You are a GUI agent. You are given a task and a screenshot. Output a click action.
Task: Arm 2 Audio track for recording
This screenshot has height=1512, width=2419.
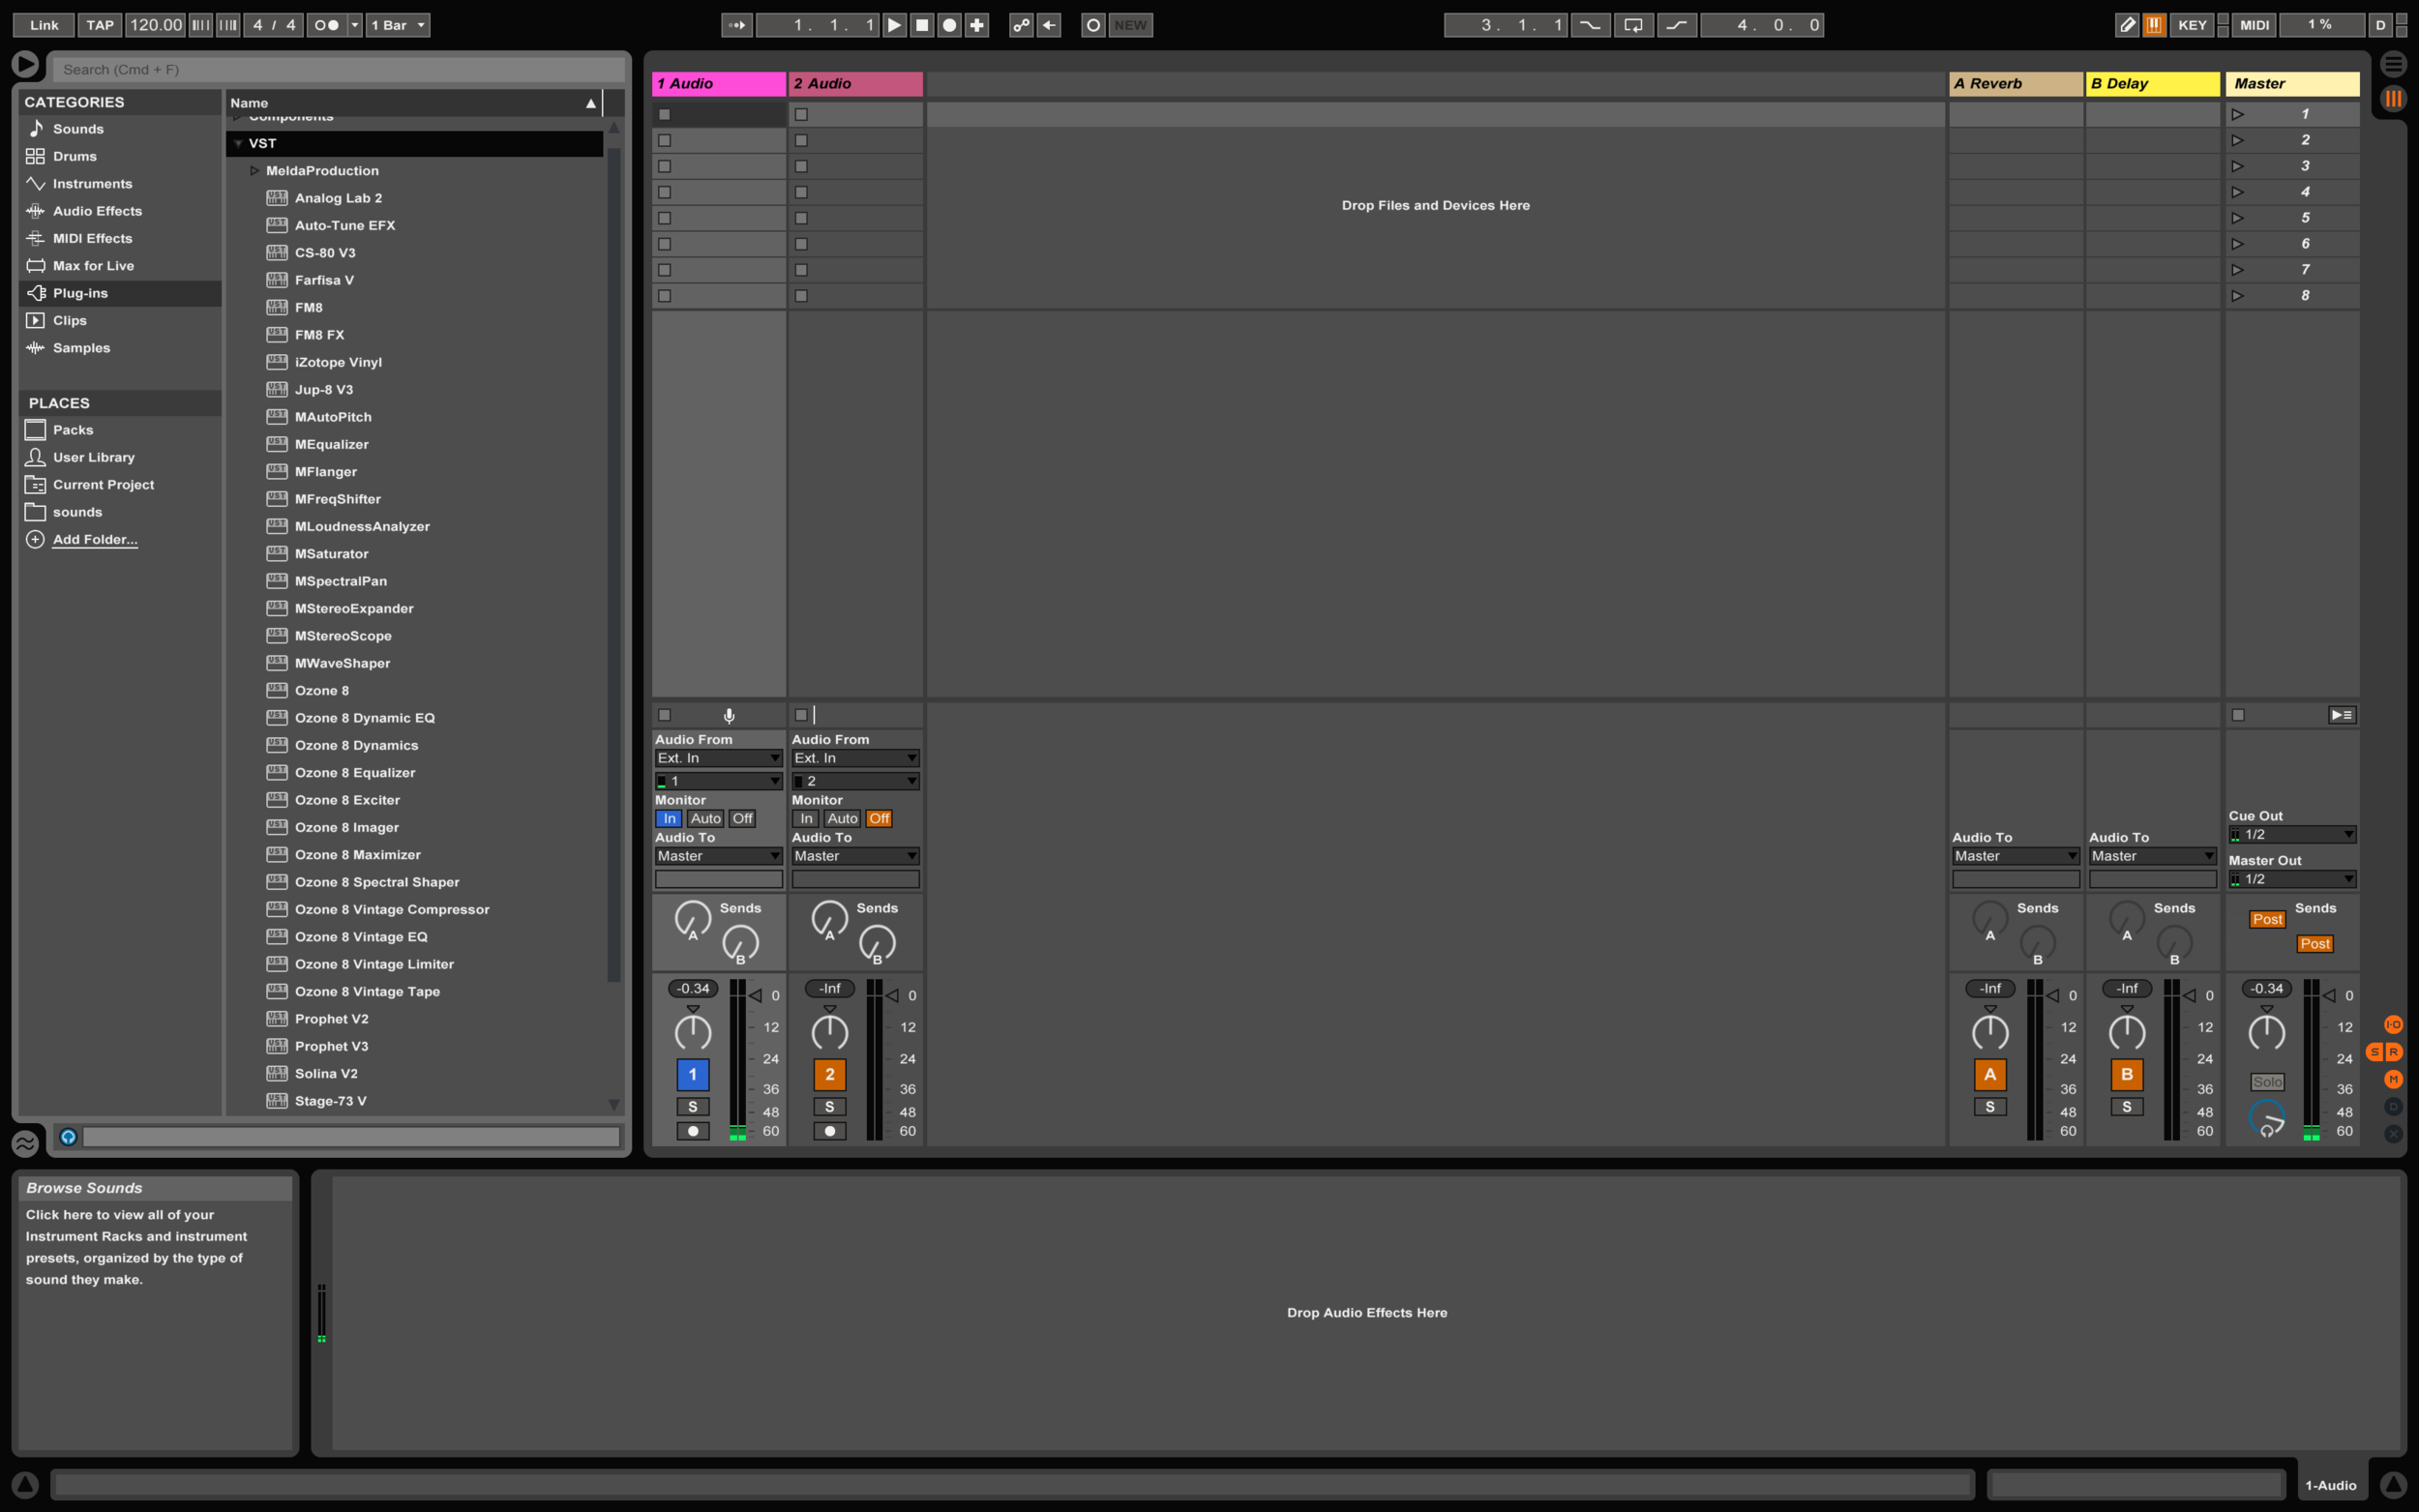pos(829,1131)
